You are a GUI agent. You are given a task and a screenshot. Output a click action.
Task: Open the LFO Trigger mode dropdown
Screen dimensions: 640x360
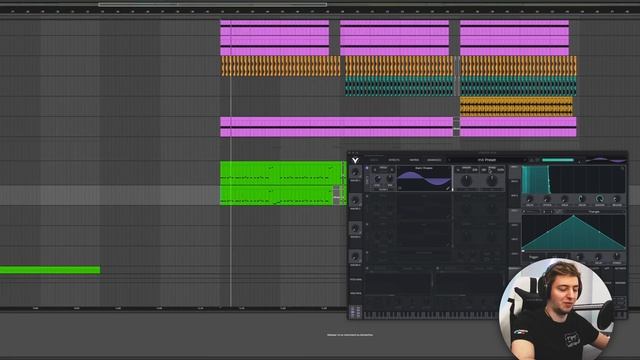pyautogui.click(x=533, y=257)
